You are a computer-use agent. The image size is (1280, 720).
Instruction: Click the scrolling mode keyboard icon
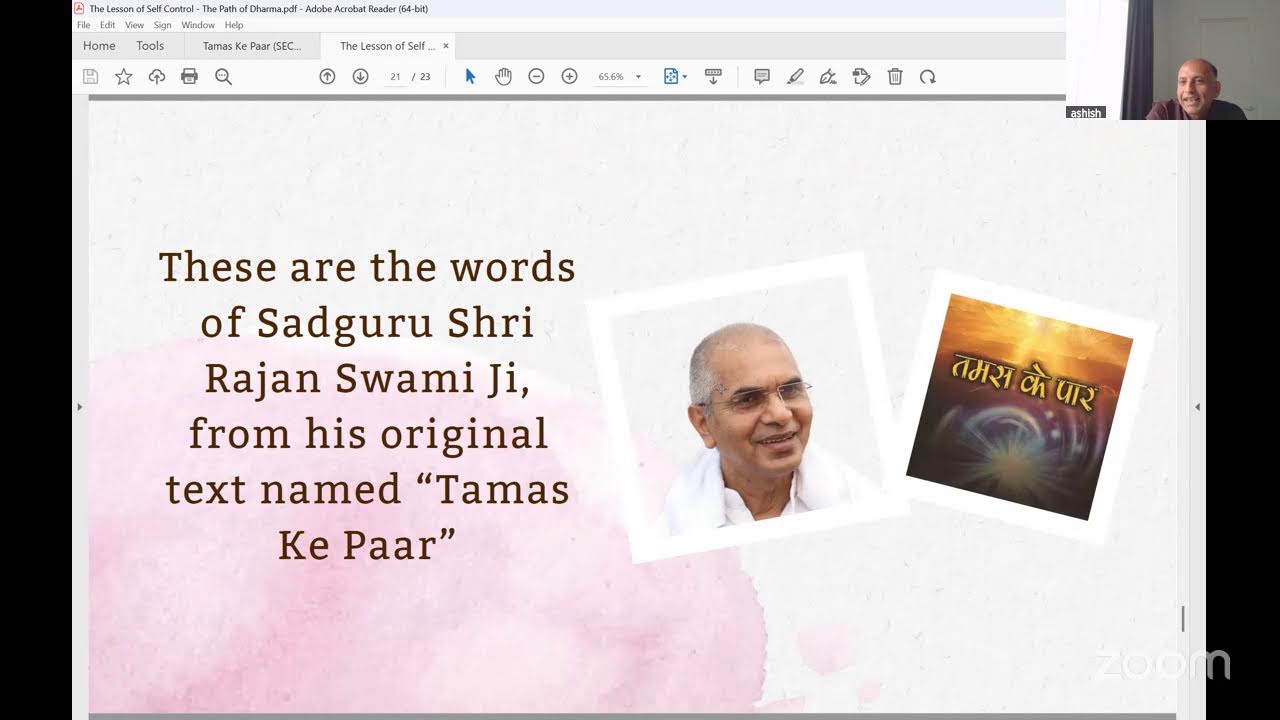coord(713,76)
